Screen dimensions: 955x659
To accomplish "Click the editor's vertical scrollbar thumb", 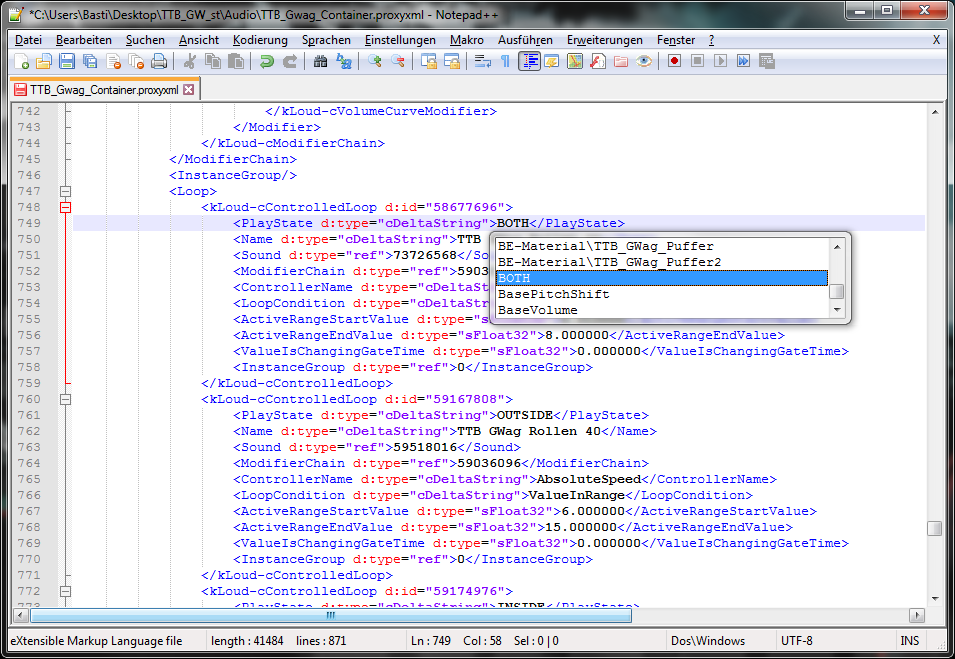I will coord(933,529).
